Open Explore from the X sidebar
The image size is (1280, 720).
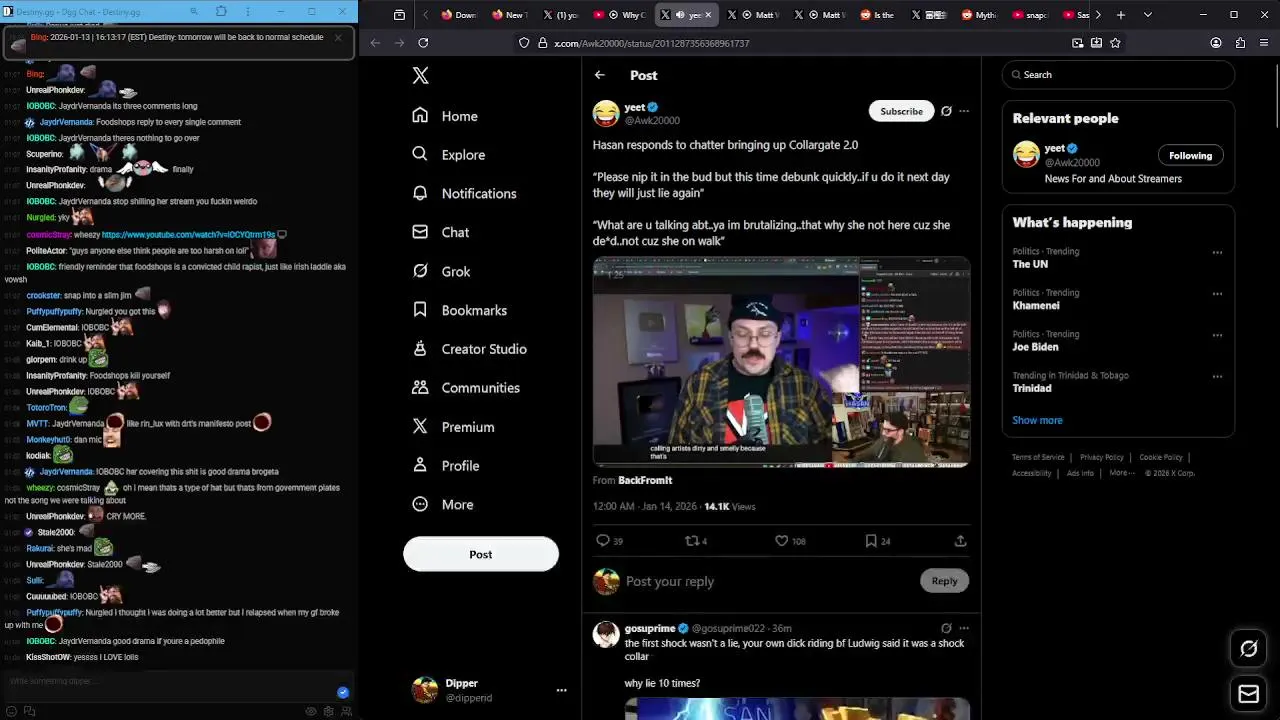point(448,155)
